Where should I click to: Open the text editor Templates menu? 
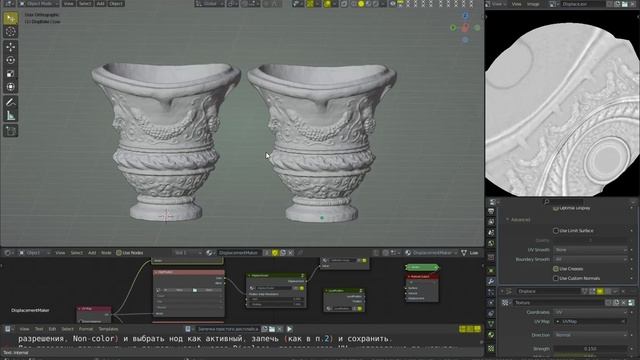click(108, 329)
